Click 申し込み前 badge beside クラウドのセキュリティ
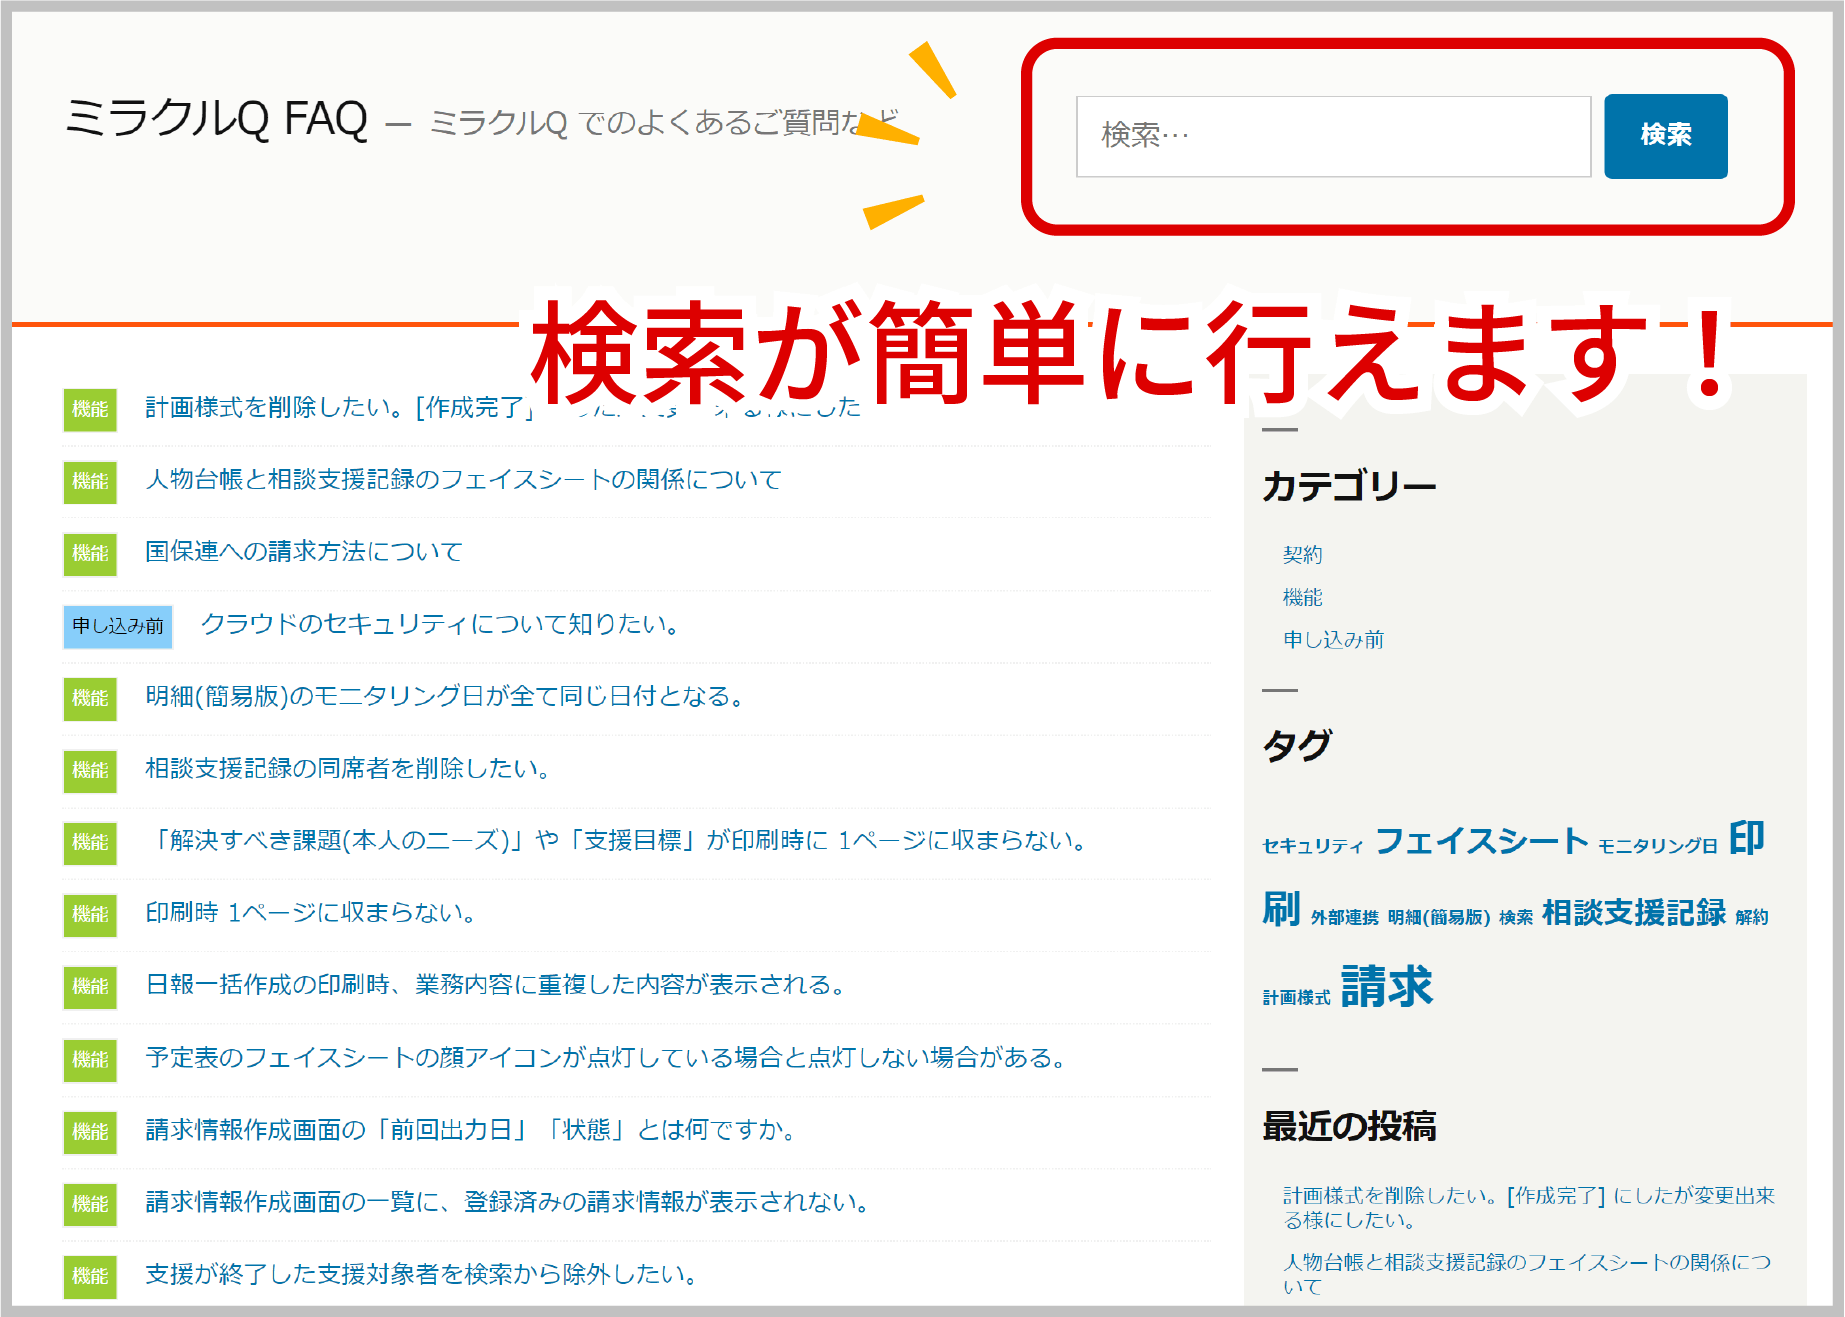The image size is (1845, 1317). click(118, 627)
